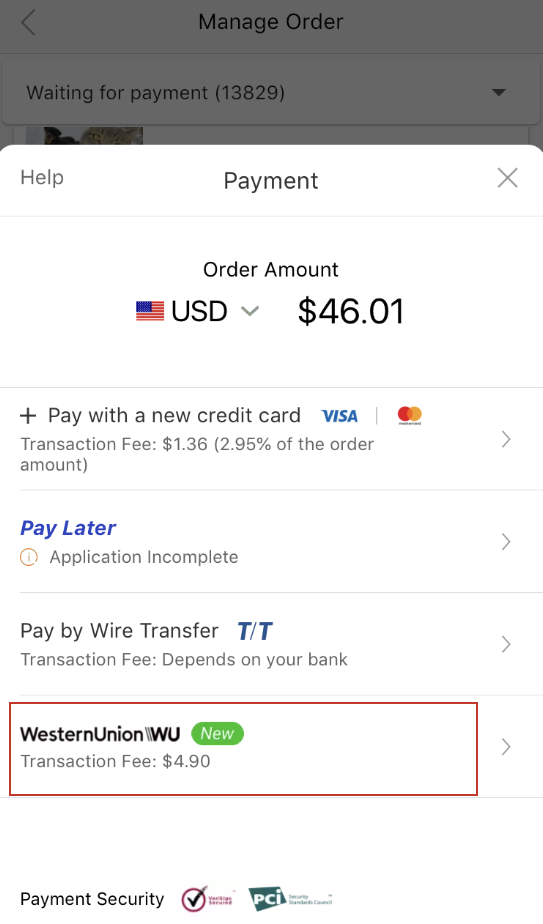
Task: Go back using the header arrow
Action: [x=28, y=23]
